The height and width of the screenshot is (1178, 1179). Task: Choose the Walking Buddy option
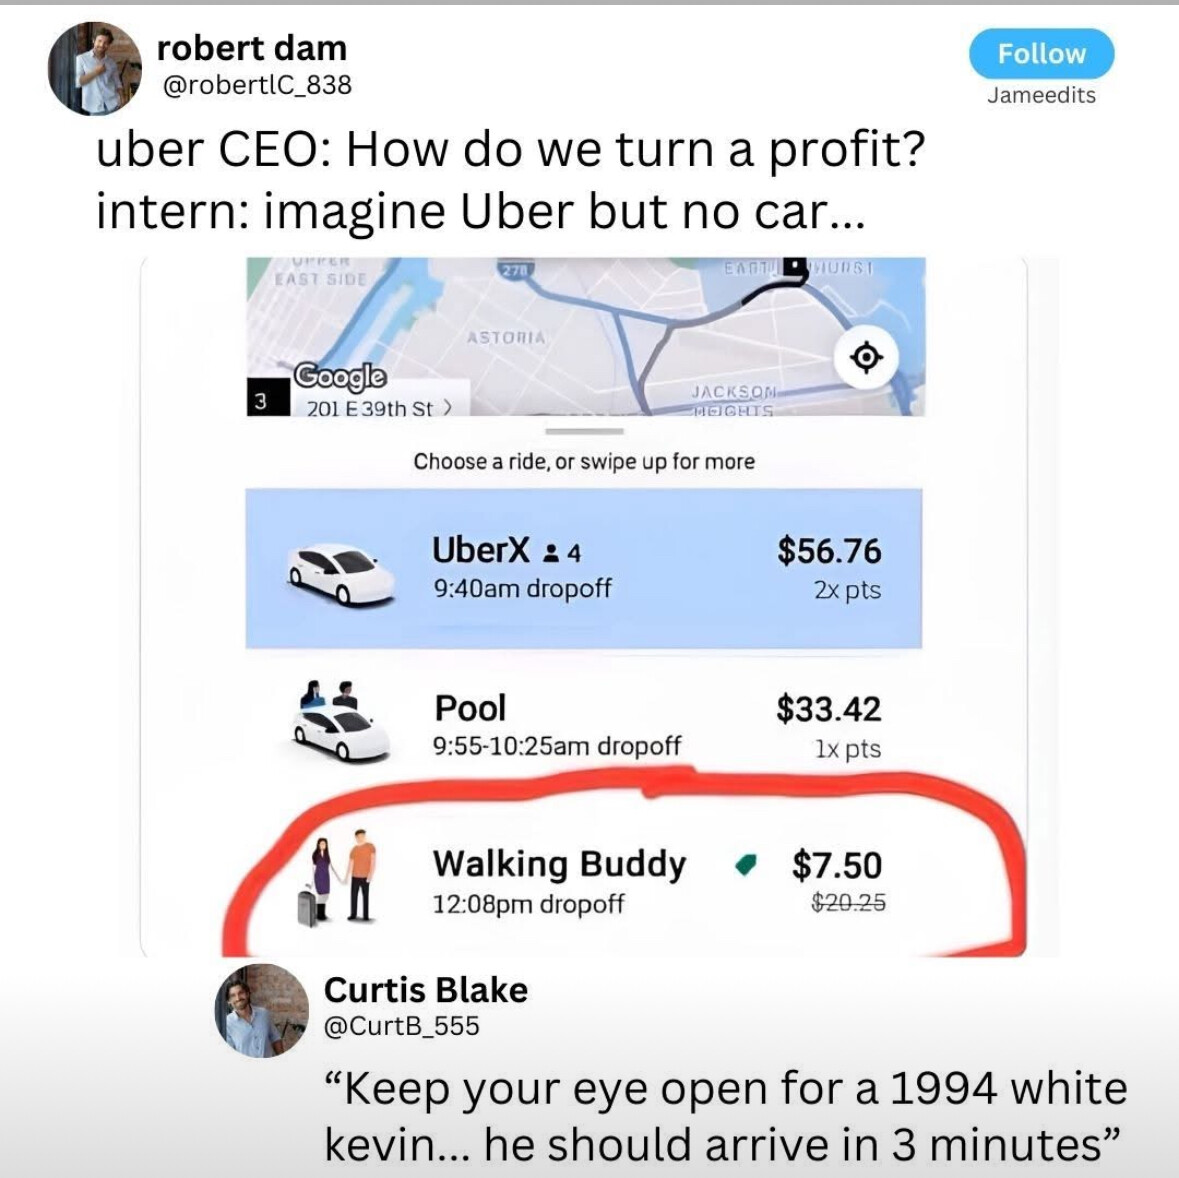coord(583,880)
